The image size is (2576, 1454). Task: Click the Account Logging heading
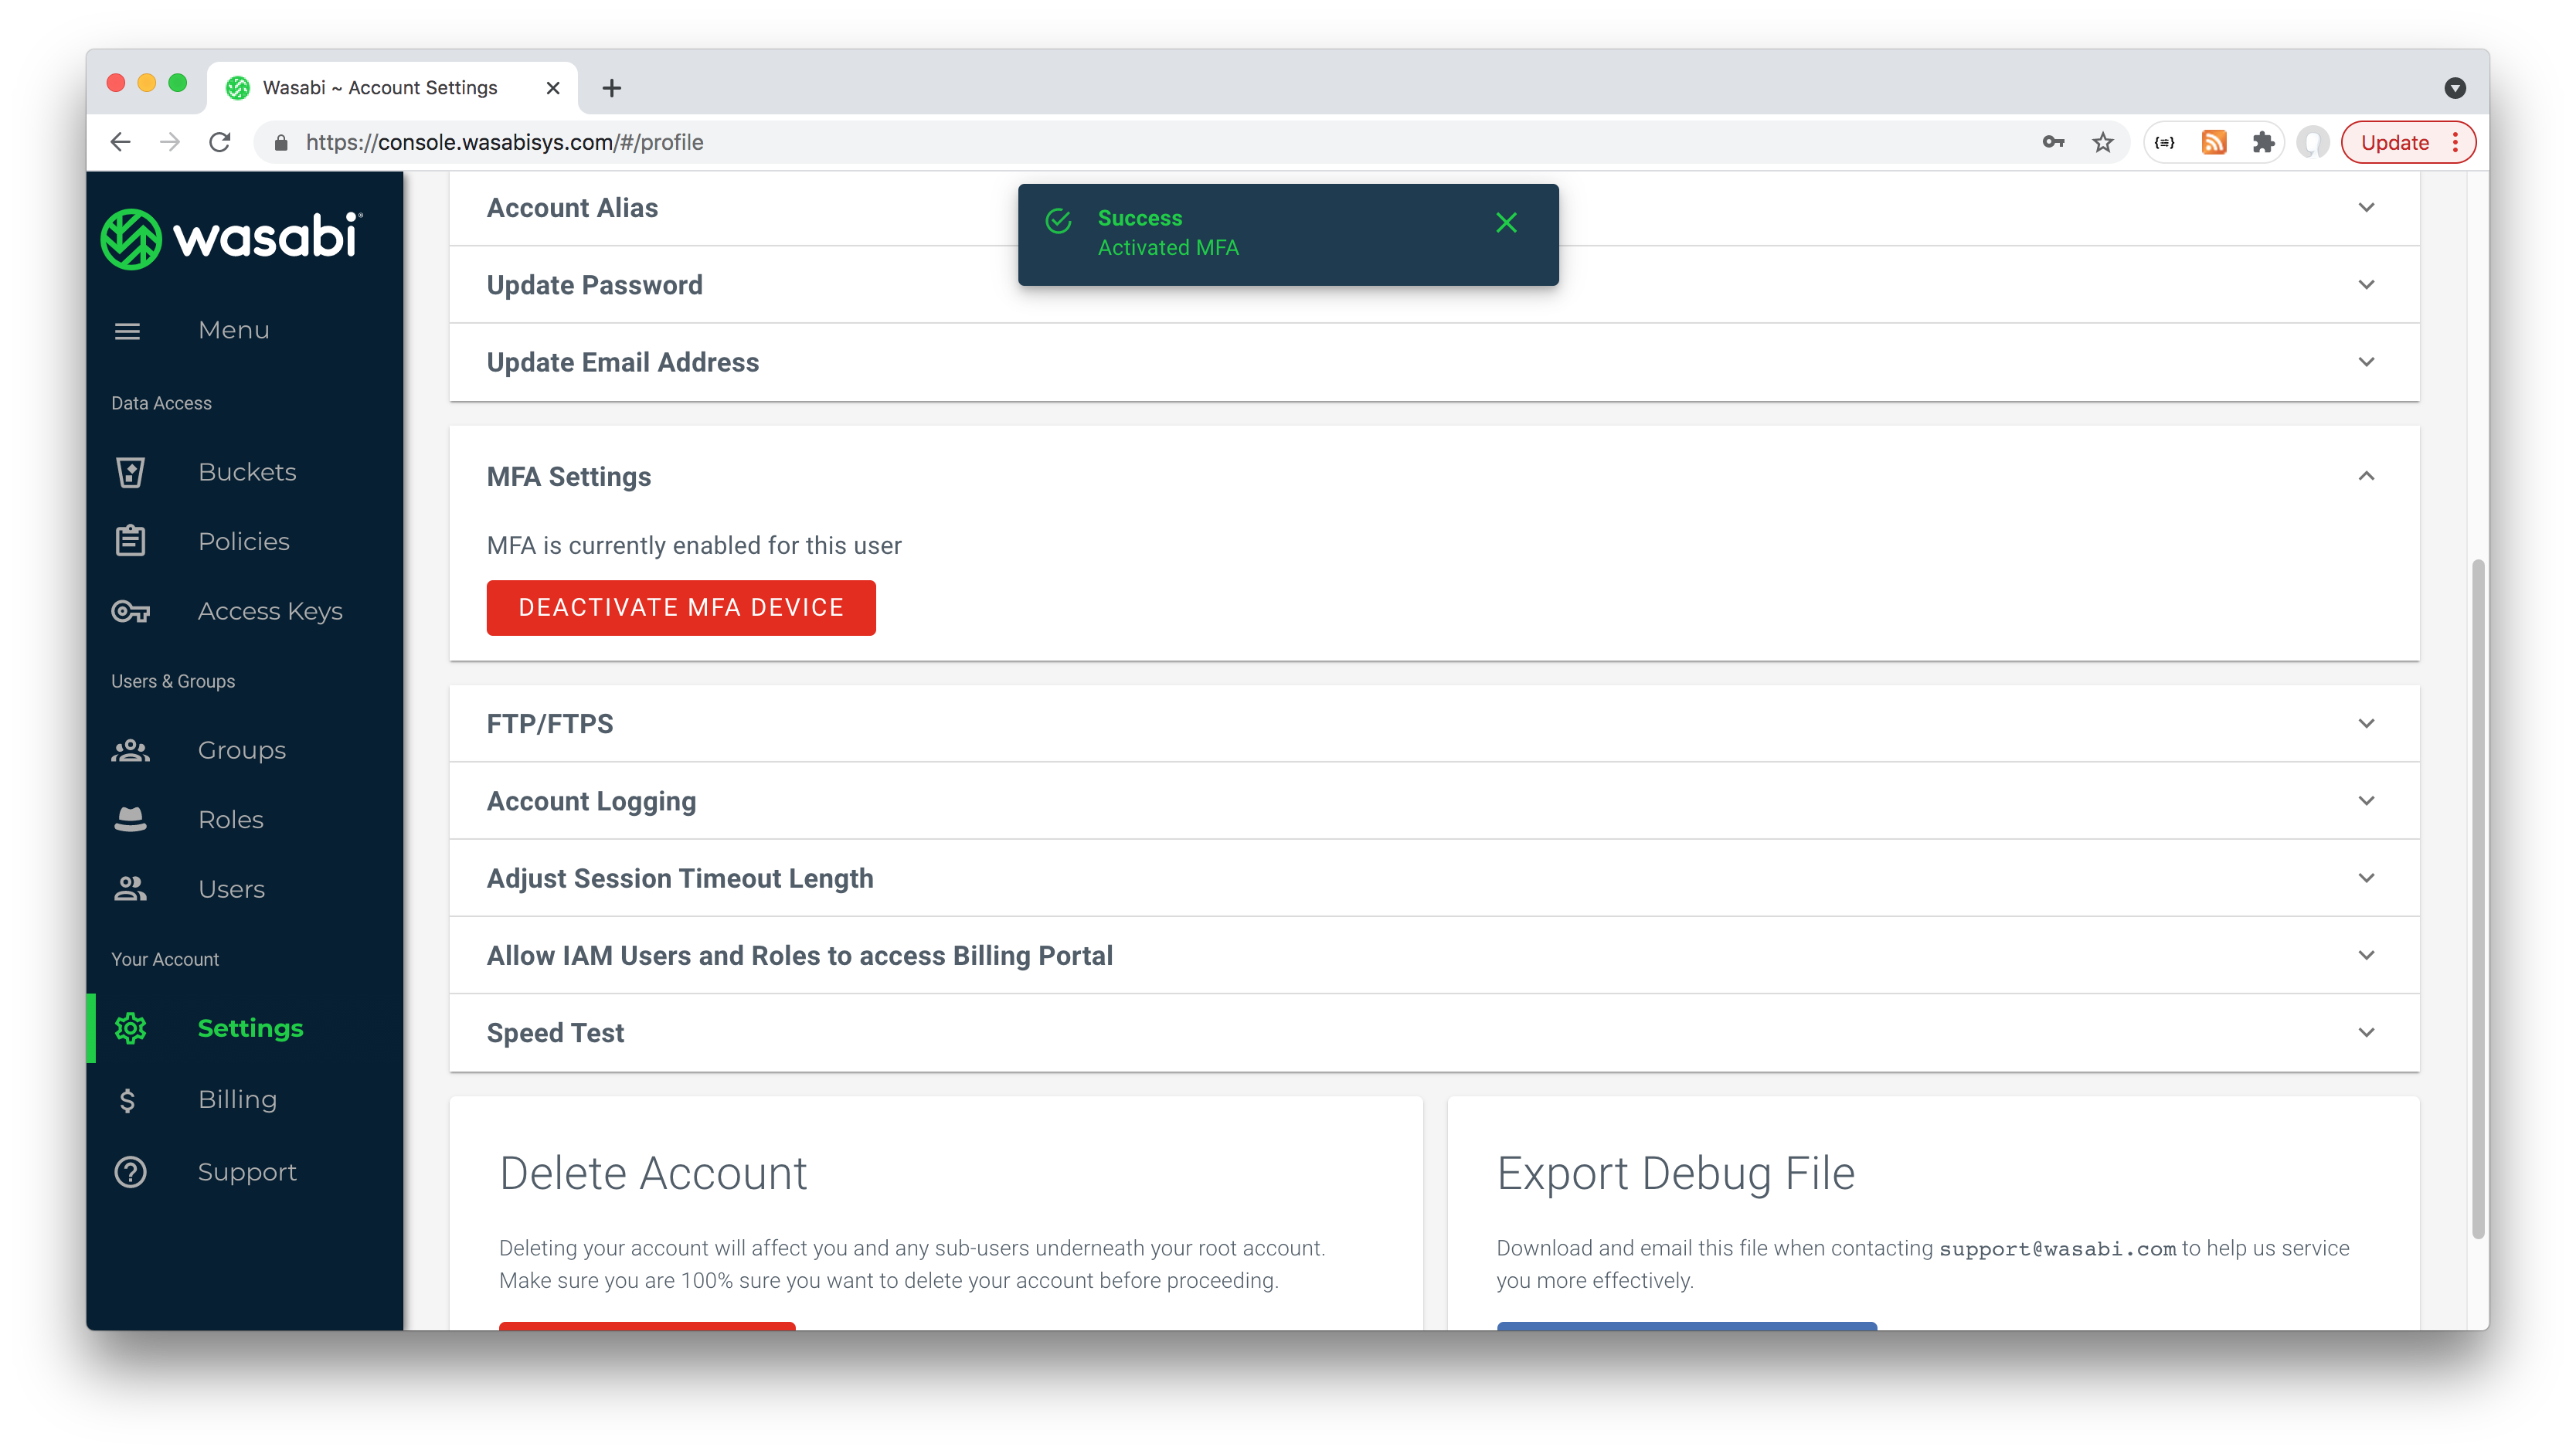click(x=591, y=801)
